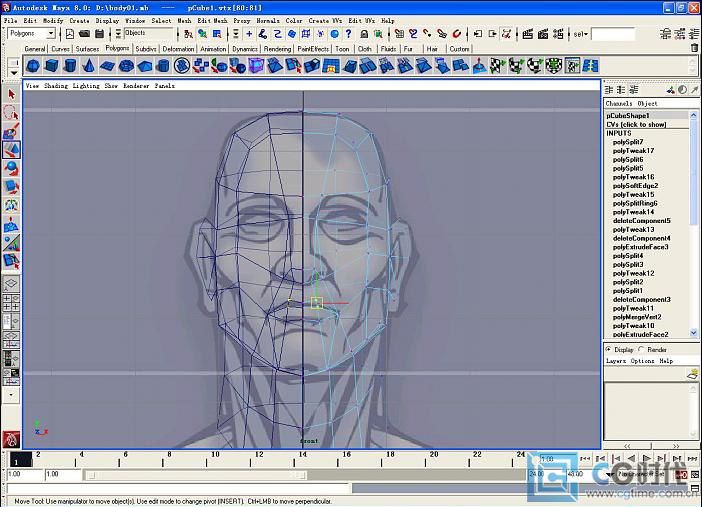Click the channel box scrollbar down arrow

coord(694,333)
